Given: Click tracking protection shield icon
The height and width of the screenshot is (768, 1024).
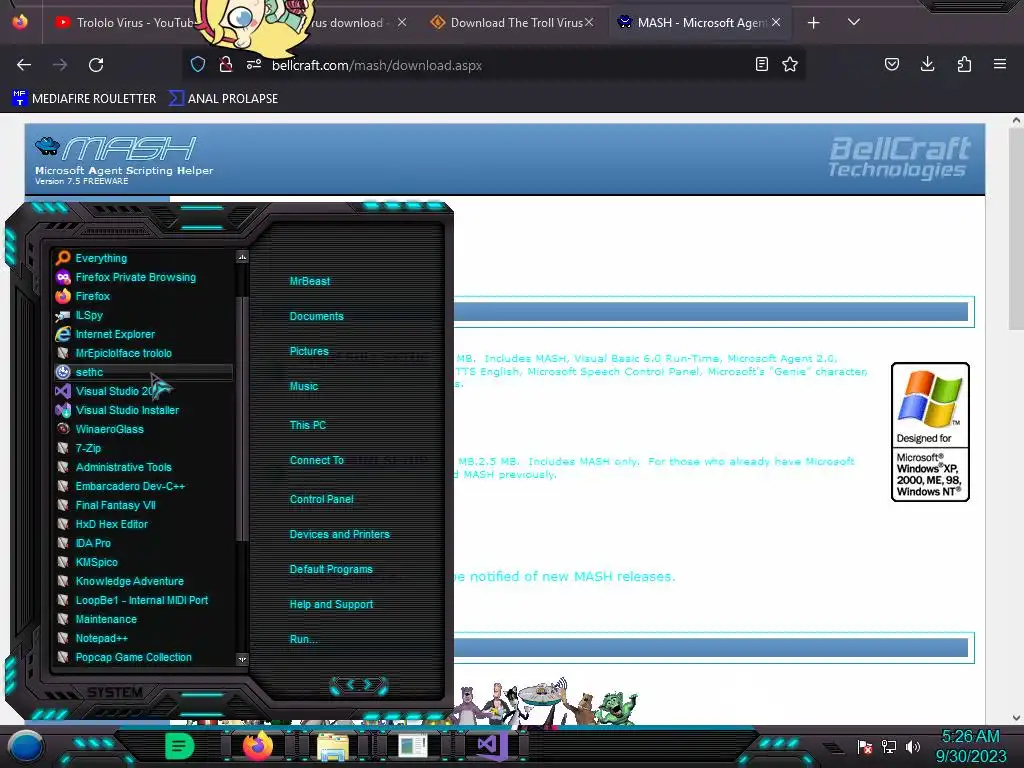Looking at the screenshot, I should point(198,64).
